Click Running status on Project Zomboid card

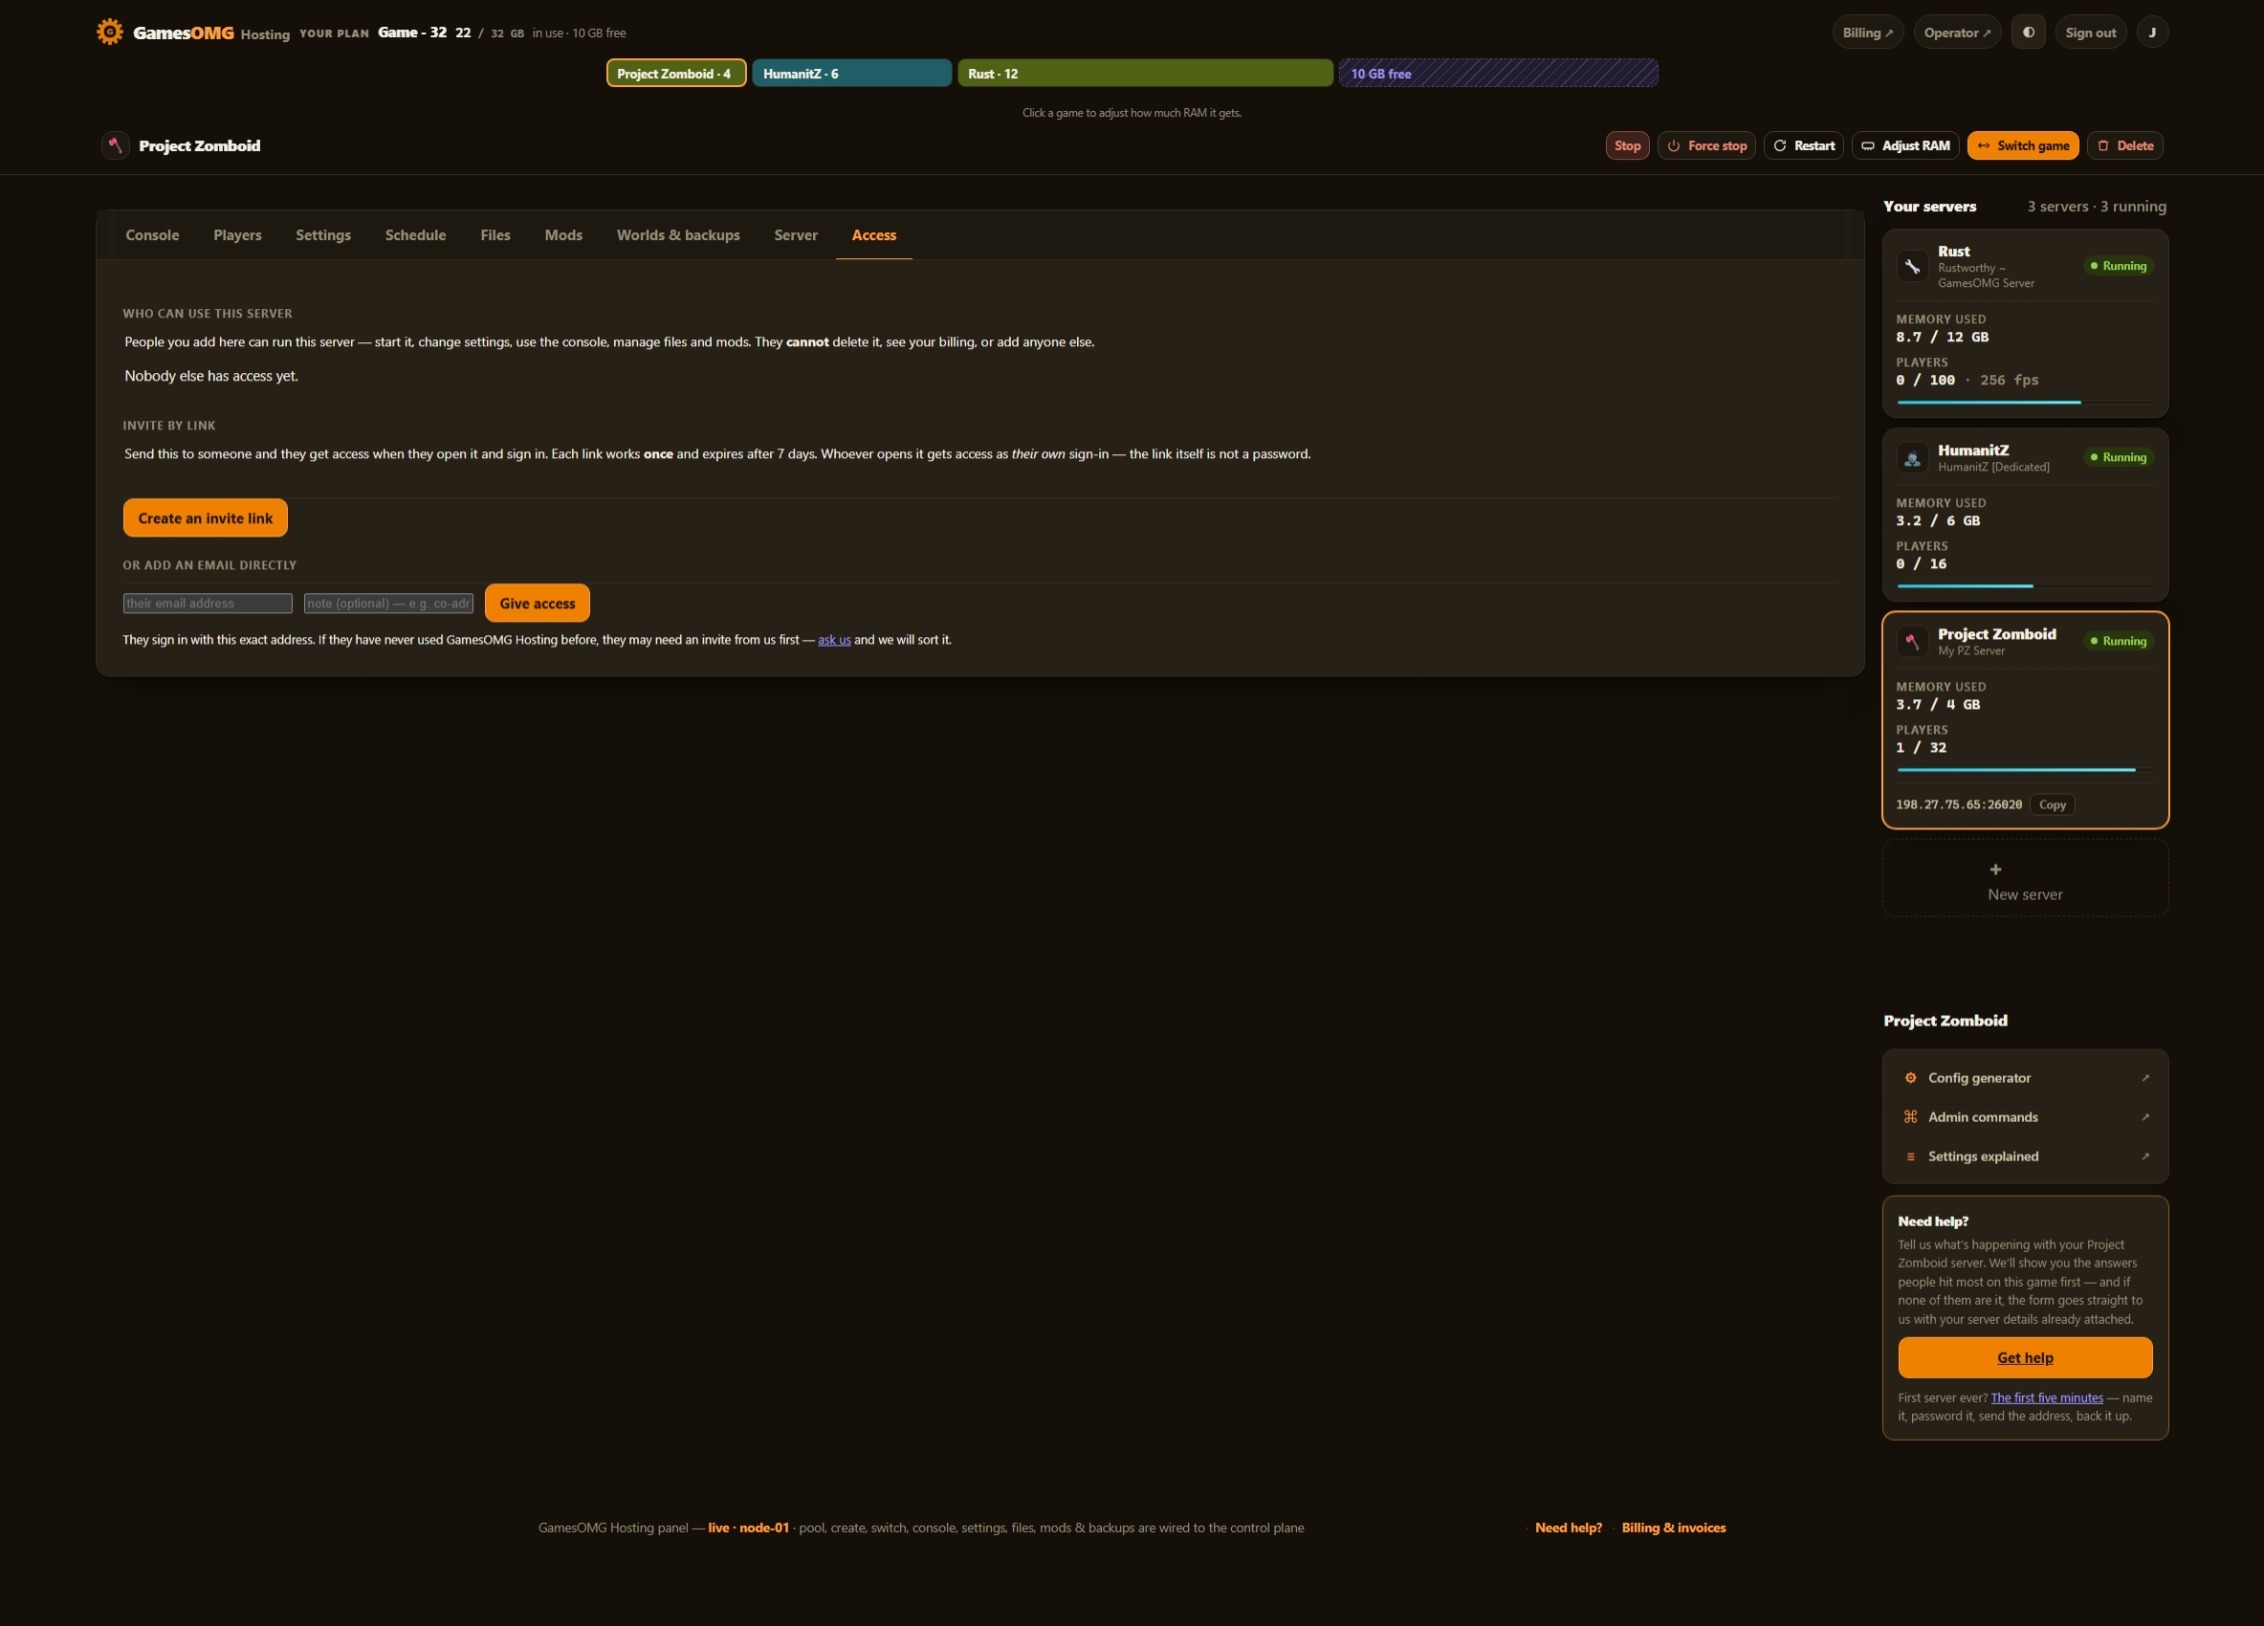(x=2118, y=641)
